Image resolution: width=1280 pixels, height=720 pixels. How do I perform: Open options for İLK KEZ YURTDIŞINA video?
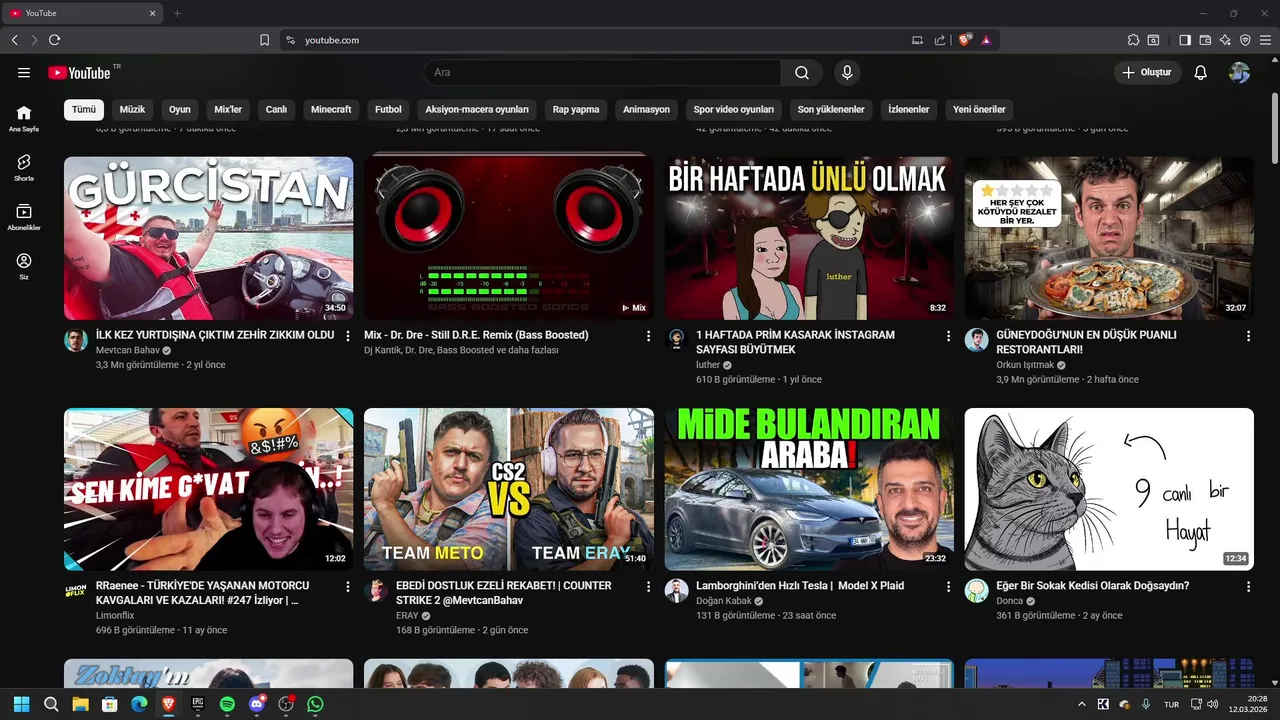348,336
